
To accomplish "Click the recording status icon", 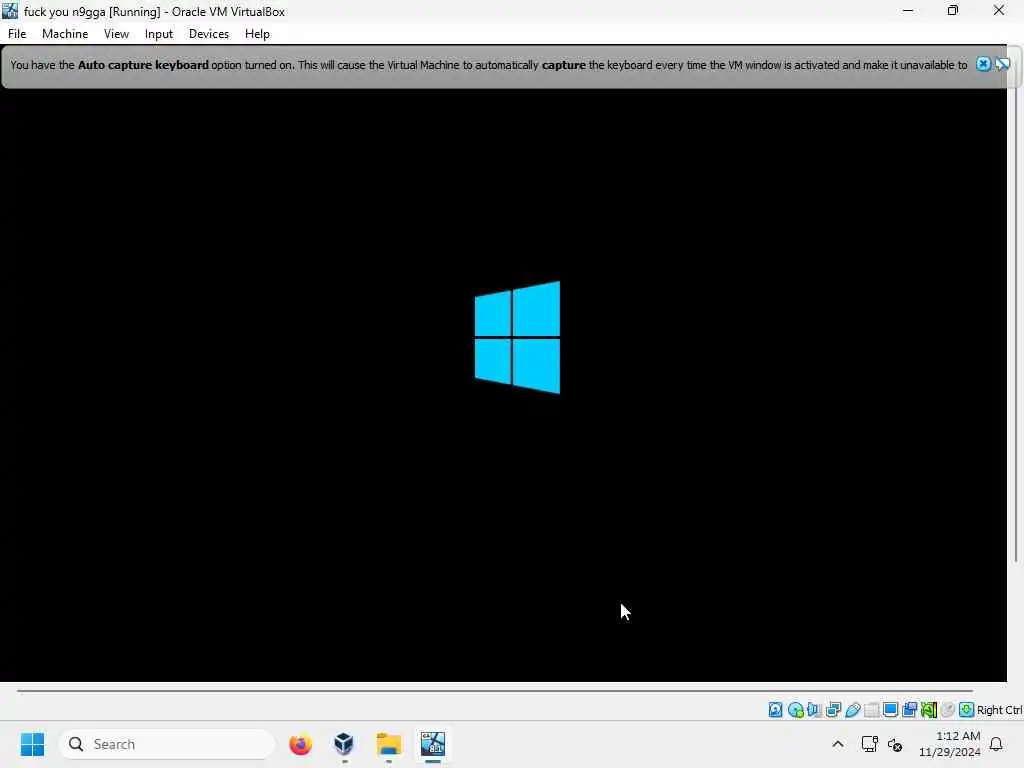I will click(909, 709).
